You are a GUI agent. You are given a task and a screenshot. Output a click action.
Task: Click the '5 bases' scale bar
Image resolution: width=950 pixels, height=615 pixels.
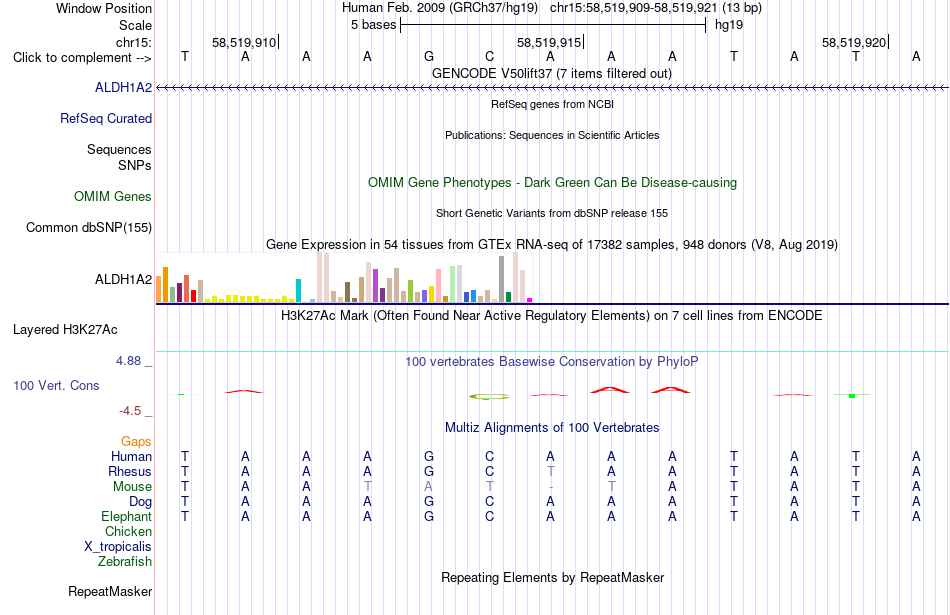553,25
